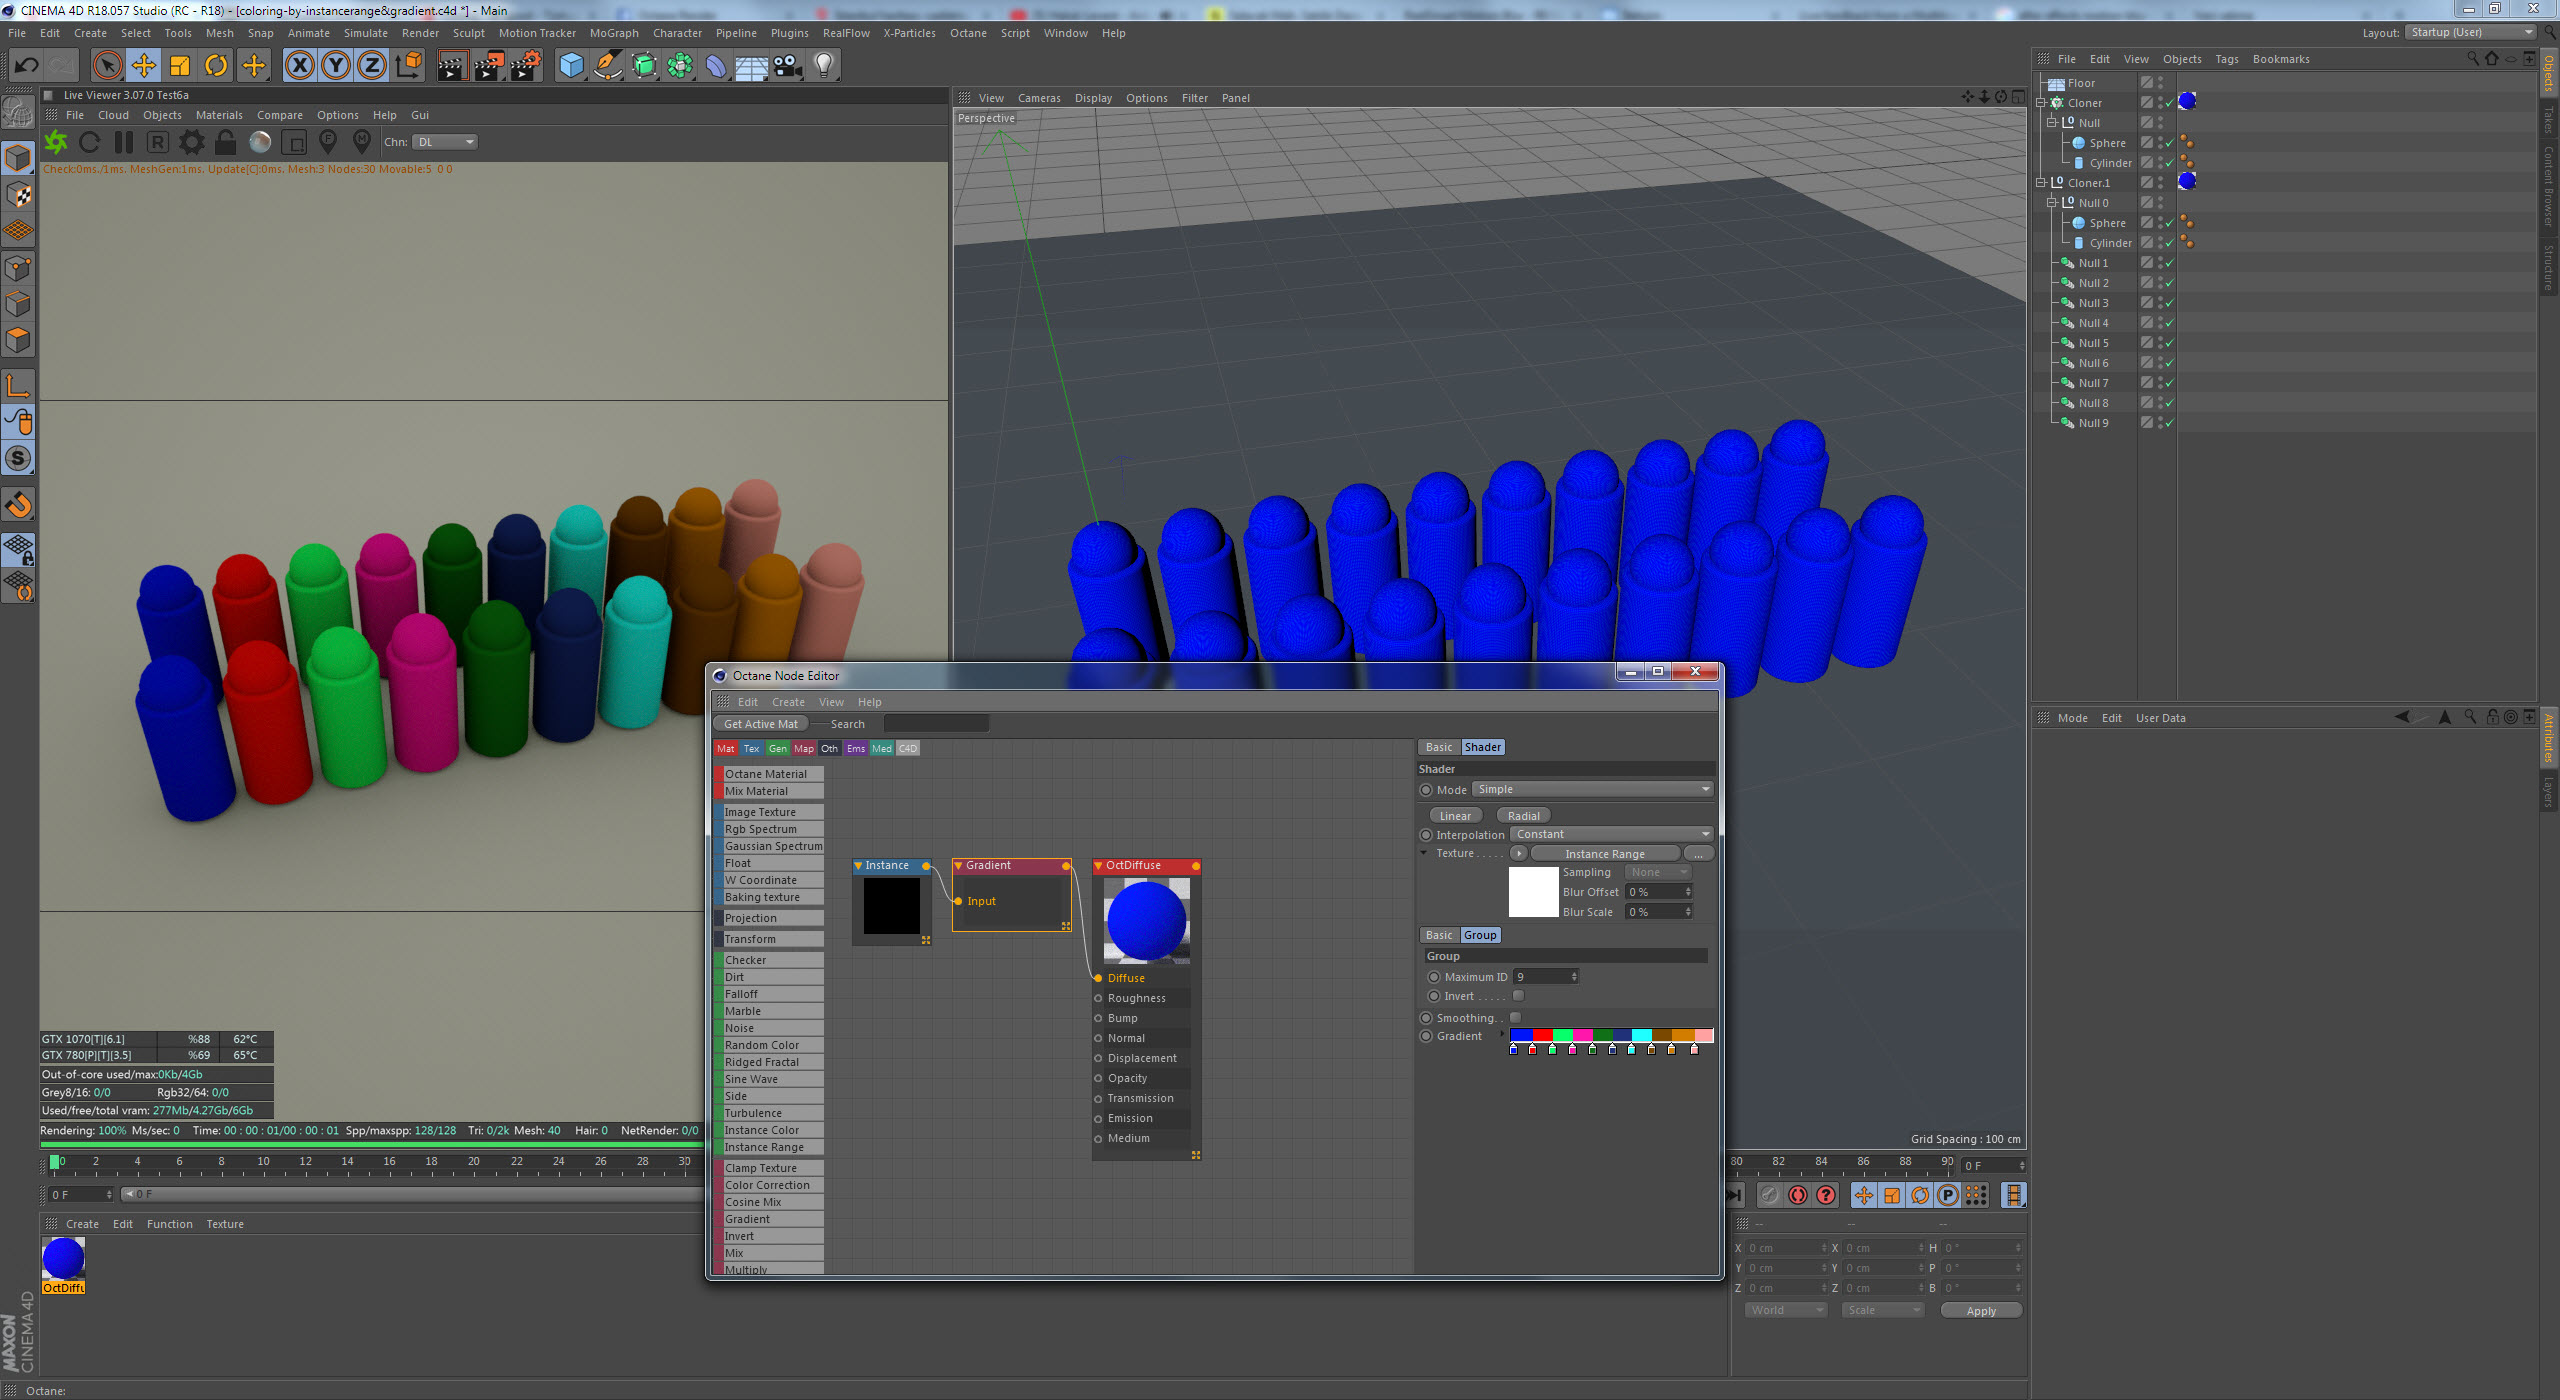Switch to the Group tab

coord(1480,935)
